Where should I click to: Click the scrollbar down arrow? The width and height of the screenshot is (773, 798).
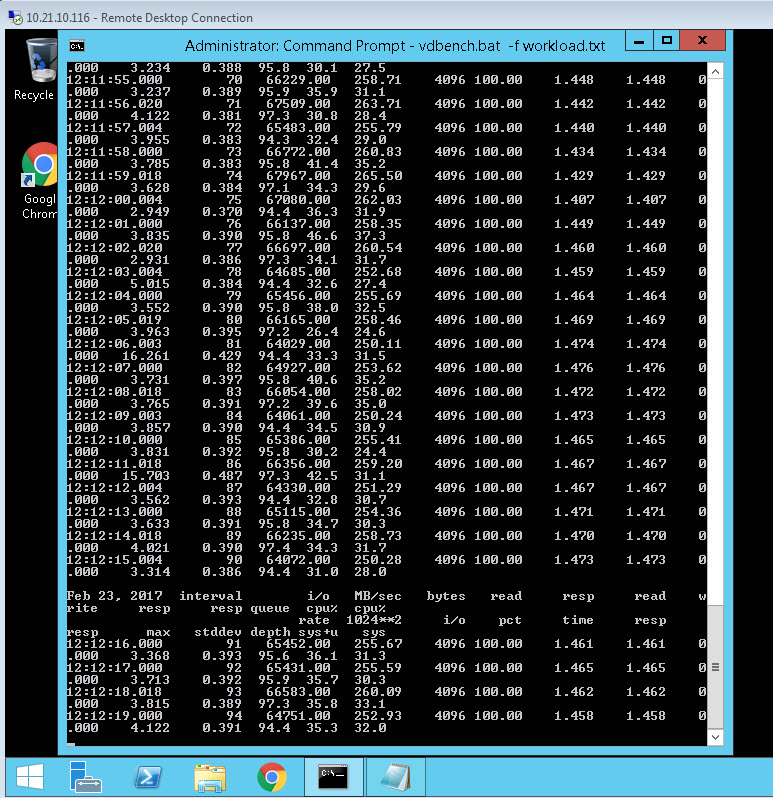715,737
